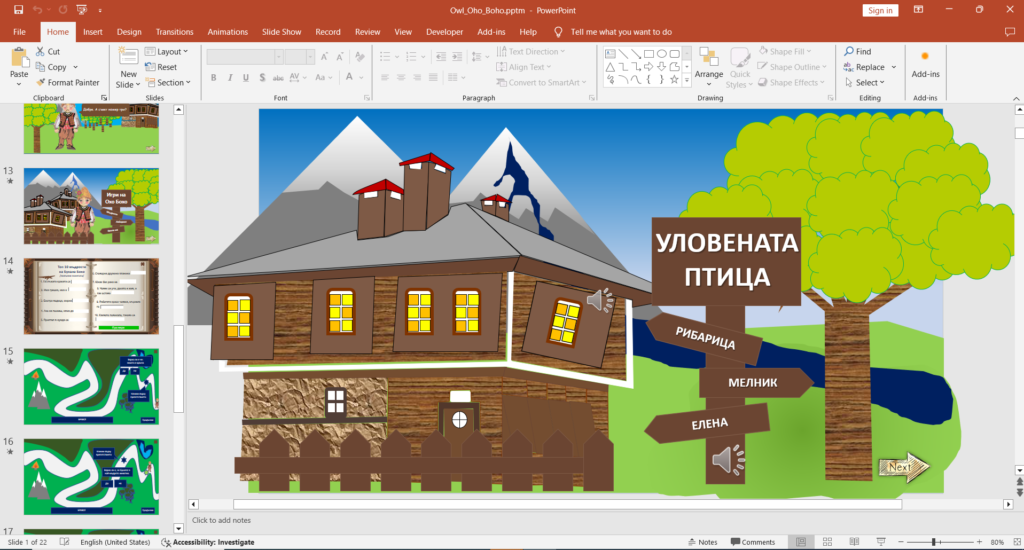Viewport: 1024px width, 550px height.
Task: Switch to Slide Sorter view
Action: [827, 542]
